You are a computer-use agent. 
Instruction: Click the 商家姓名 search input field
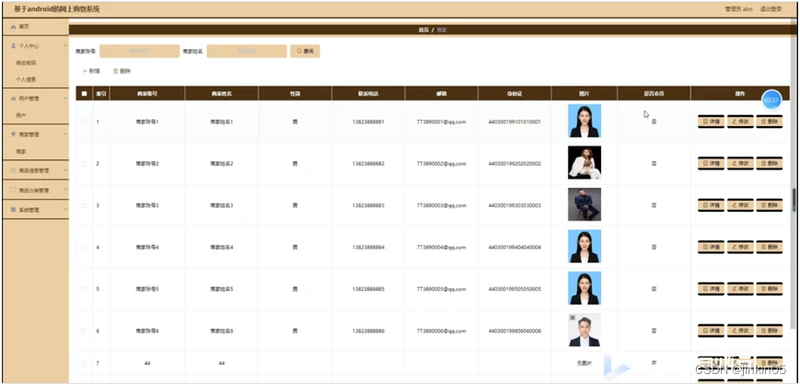(247, 51)
